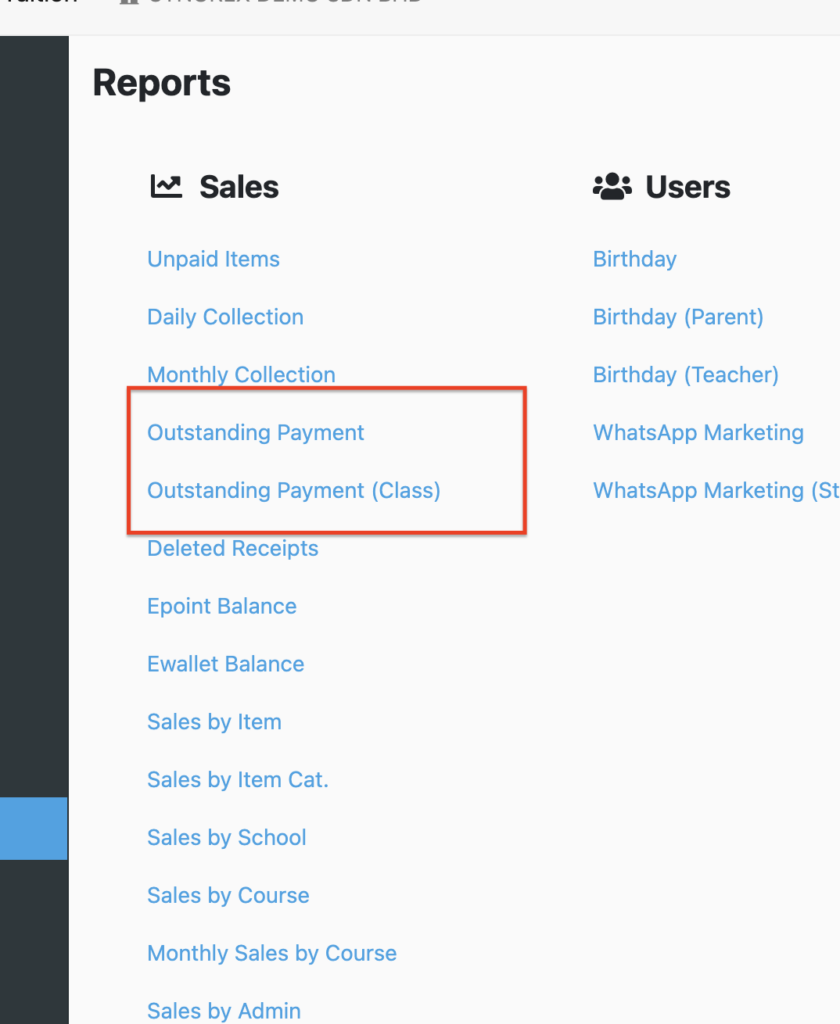840x1024 pixels.
Task: Click the Sales chart icon
Action: click(166, 186)
